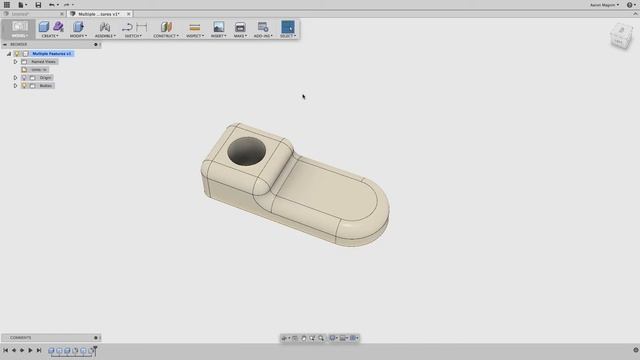Collapse the Browser panel arrow
Viewport: 640px width, 360px height.
pos(5,44)
